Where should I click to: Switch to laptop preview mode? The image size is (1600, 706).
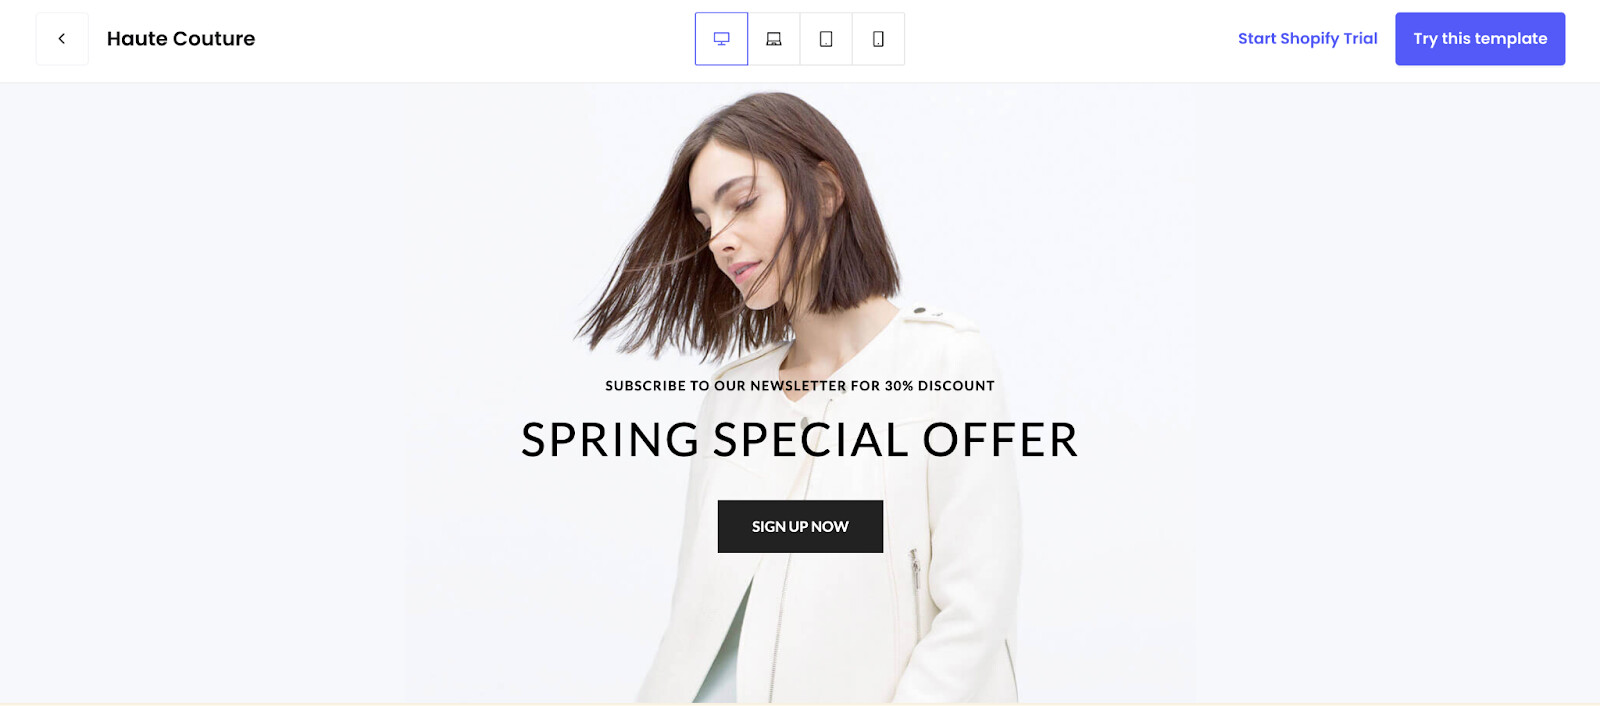pyautogui.click(x=774, y=39)
